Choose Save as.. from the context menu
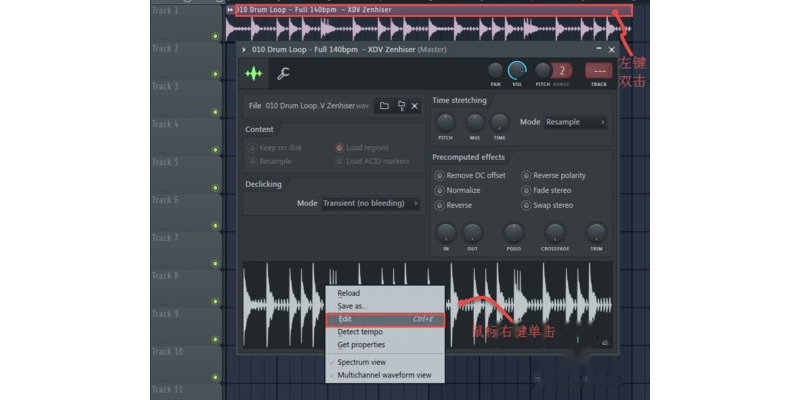Viewport: 800px width, 400px height. (385, 306)
